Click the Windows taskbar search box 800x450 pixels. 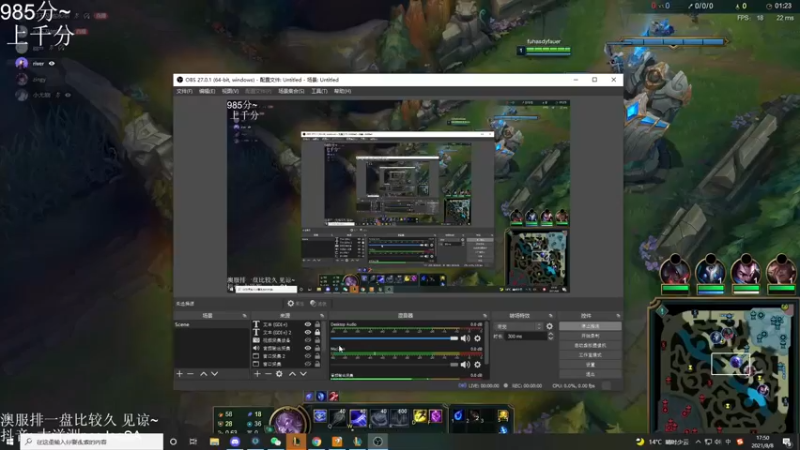pos(92,442)
